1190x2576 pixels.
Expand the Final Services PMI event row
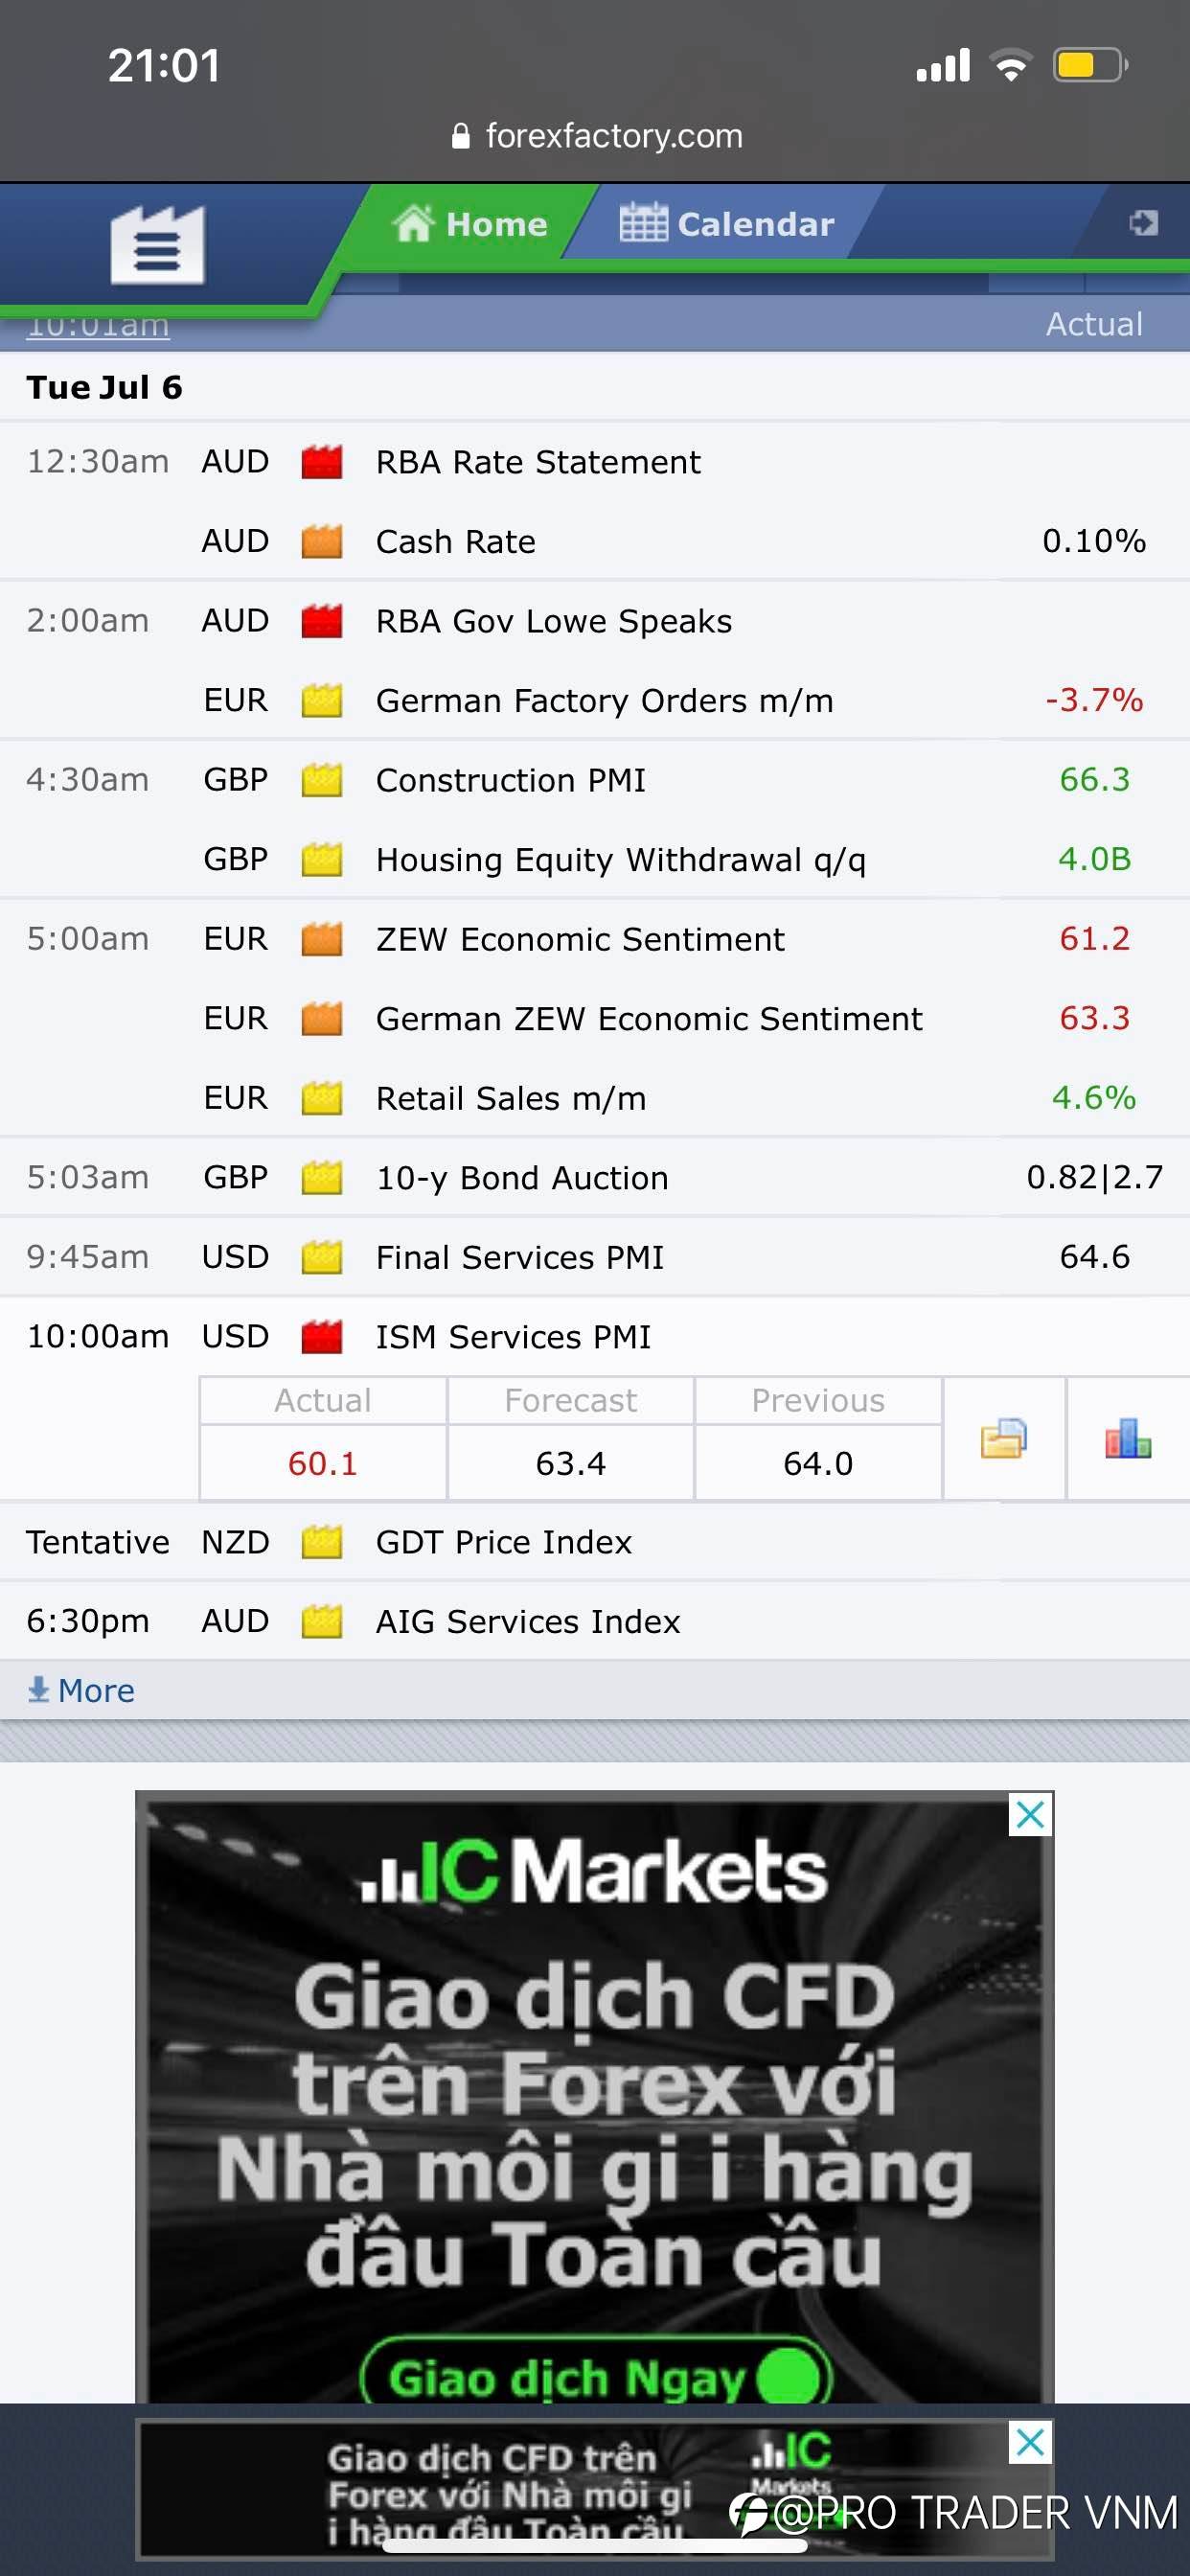[x=595, y=1257]
